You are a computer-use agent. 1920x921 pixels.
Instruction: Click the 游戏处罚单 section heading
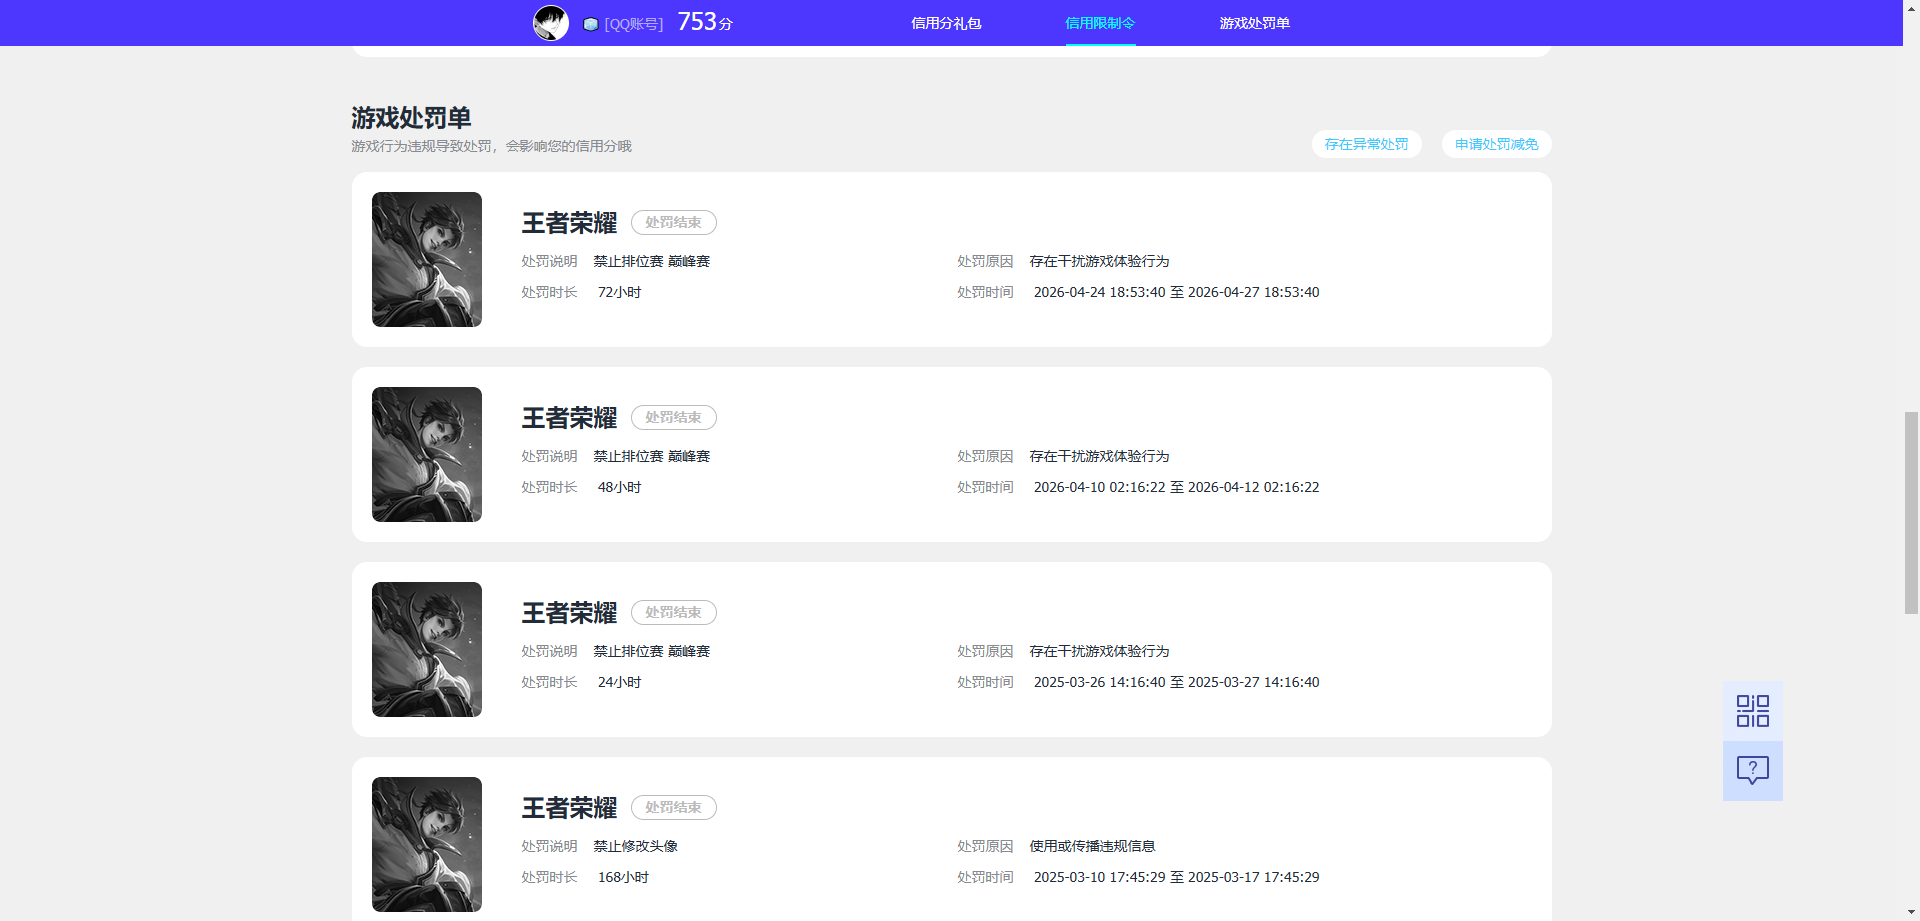pos(411,118)
